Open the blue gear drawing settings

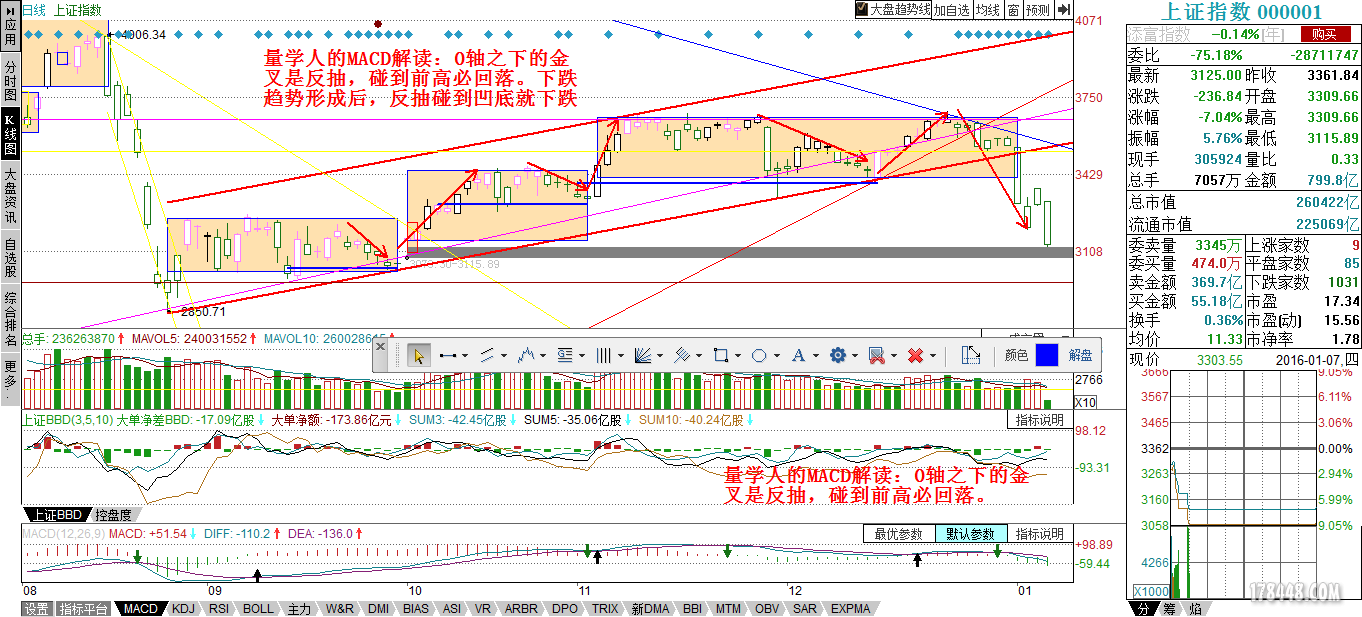point(838,355)
